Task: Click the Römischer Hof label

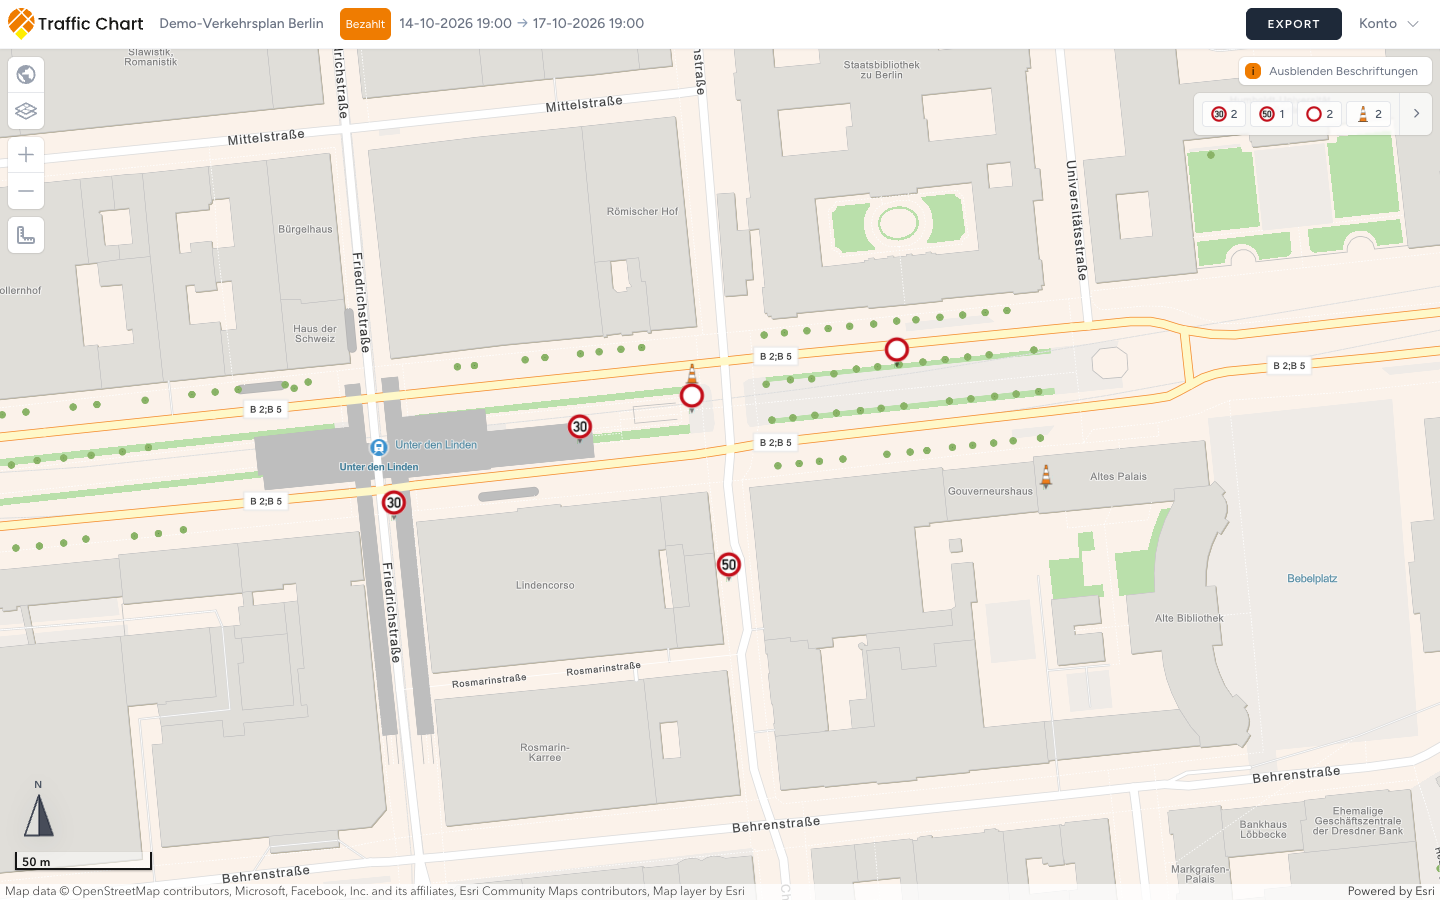Action: (642, 211)
